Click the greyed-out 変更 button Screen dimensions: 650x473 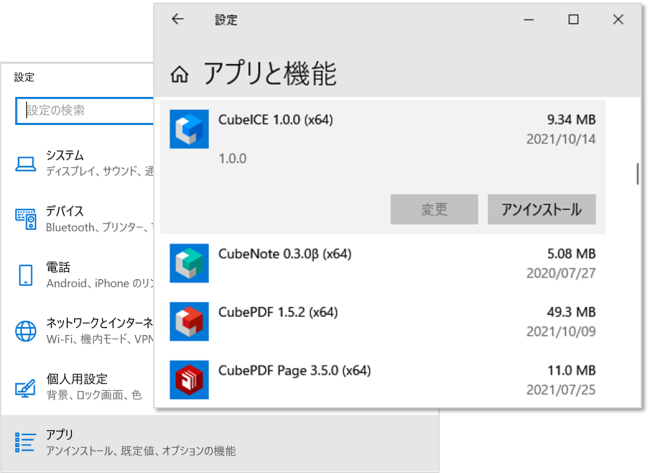[x=434, y=209]
